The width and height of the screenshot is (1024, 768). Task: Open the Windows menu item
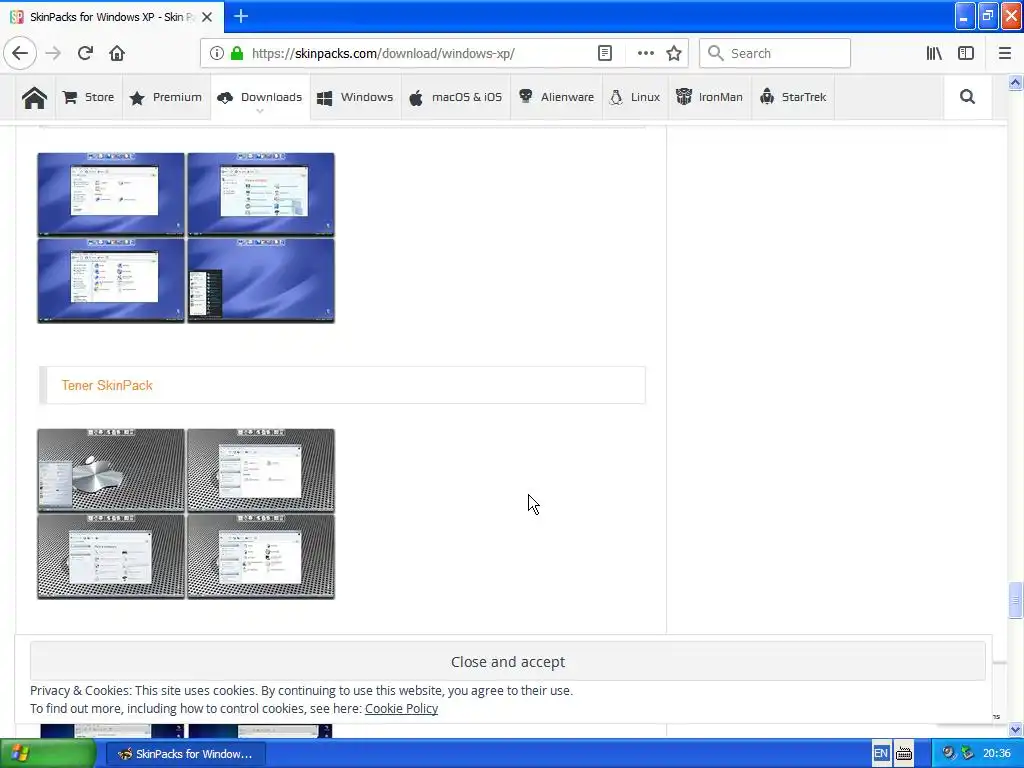tap(355, 97)
